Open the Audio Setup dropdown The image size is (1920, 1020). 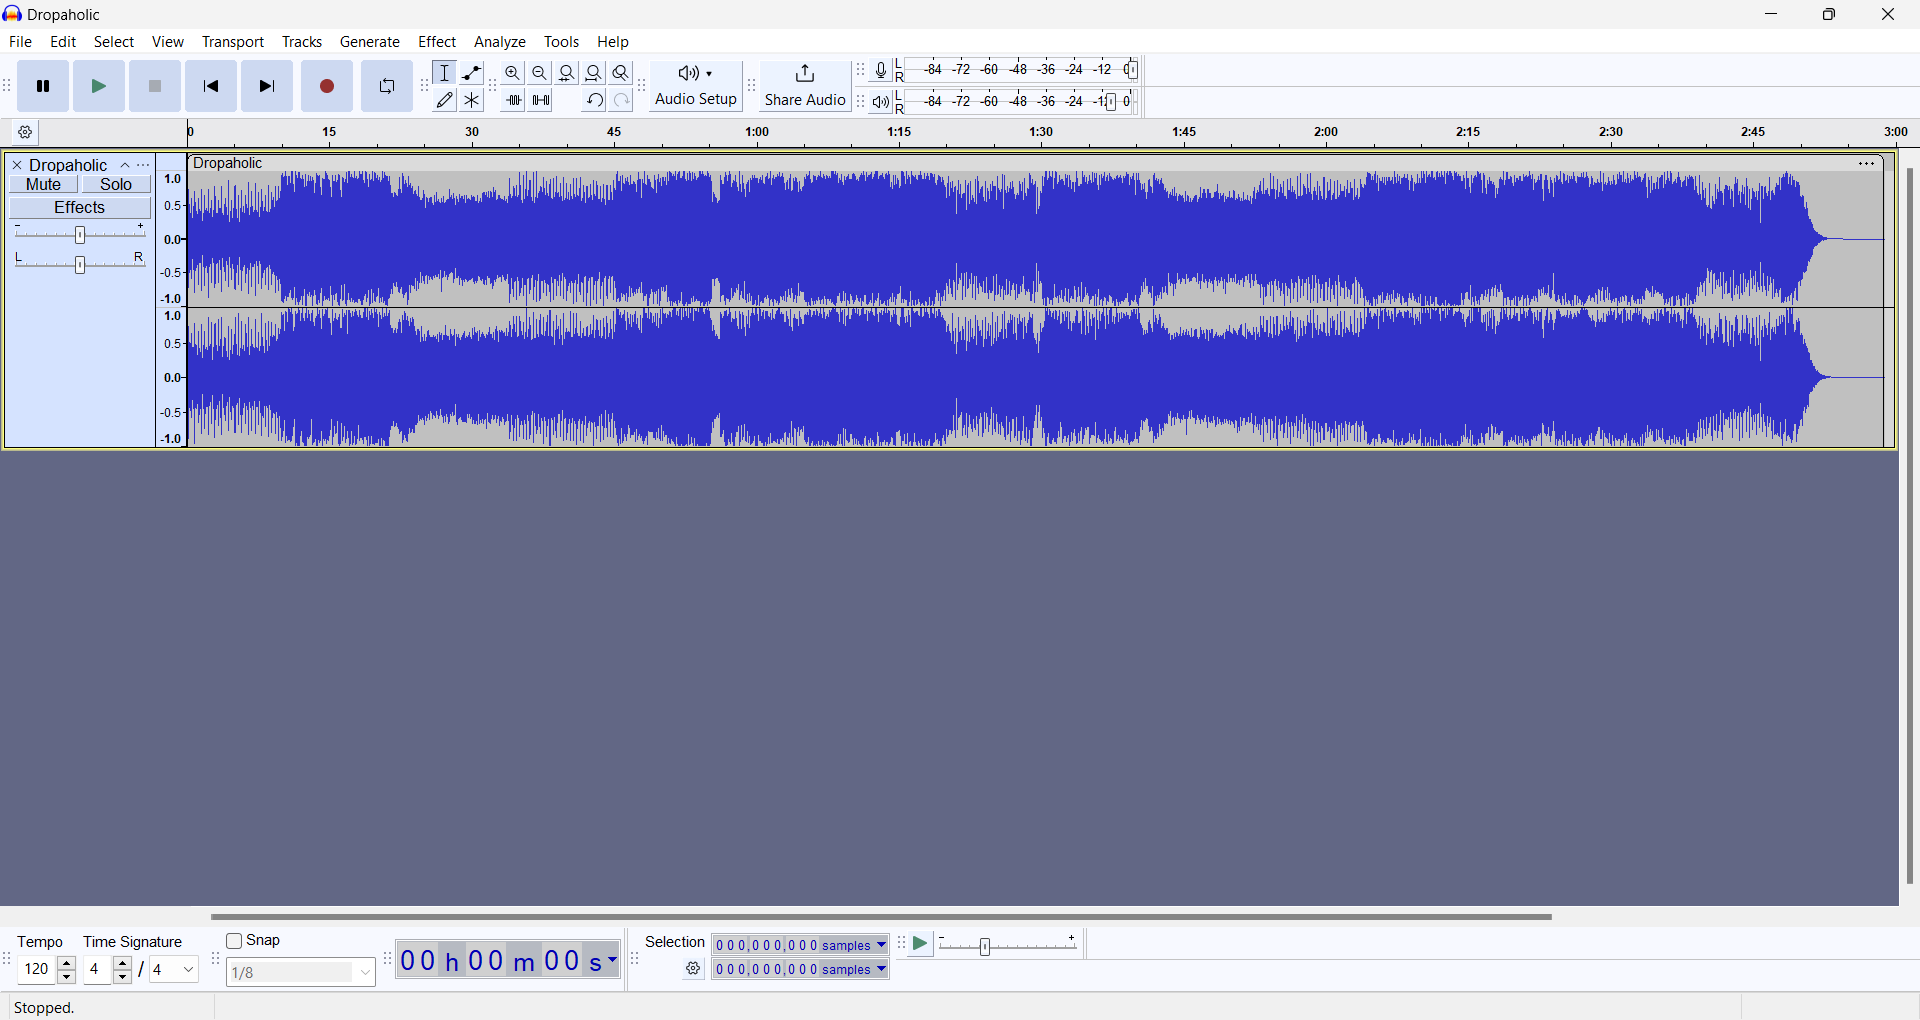[x=697, y=87]
